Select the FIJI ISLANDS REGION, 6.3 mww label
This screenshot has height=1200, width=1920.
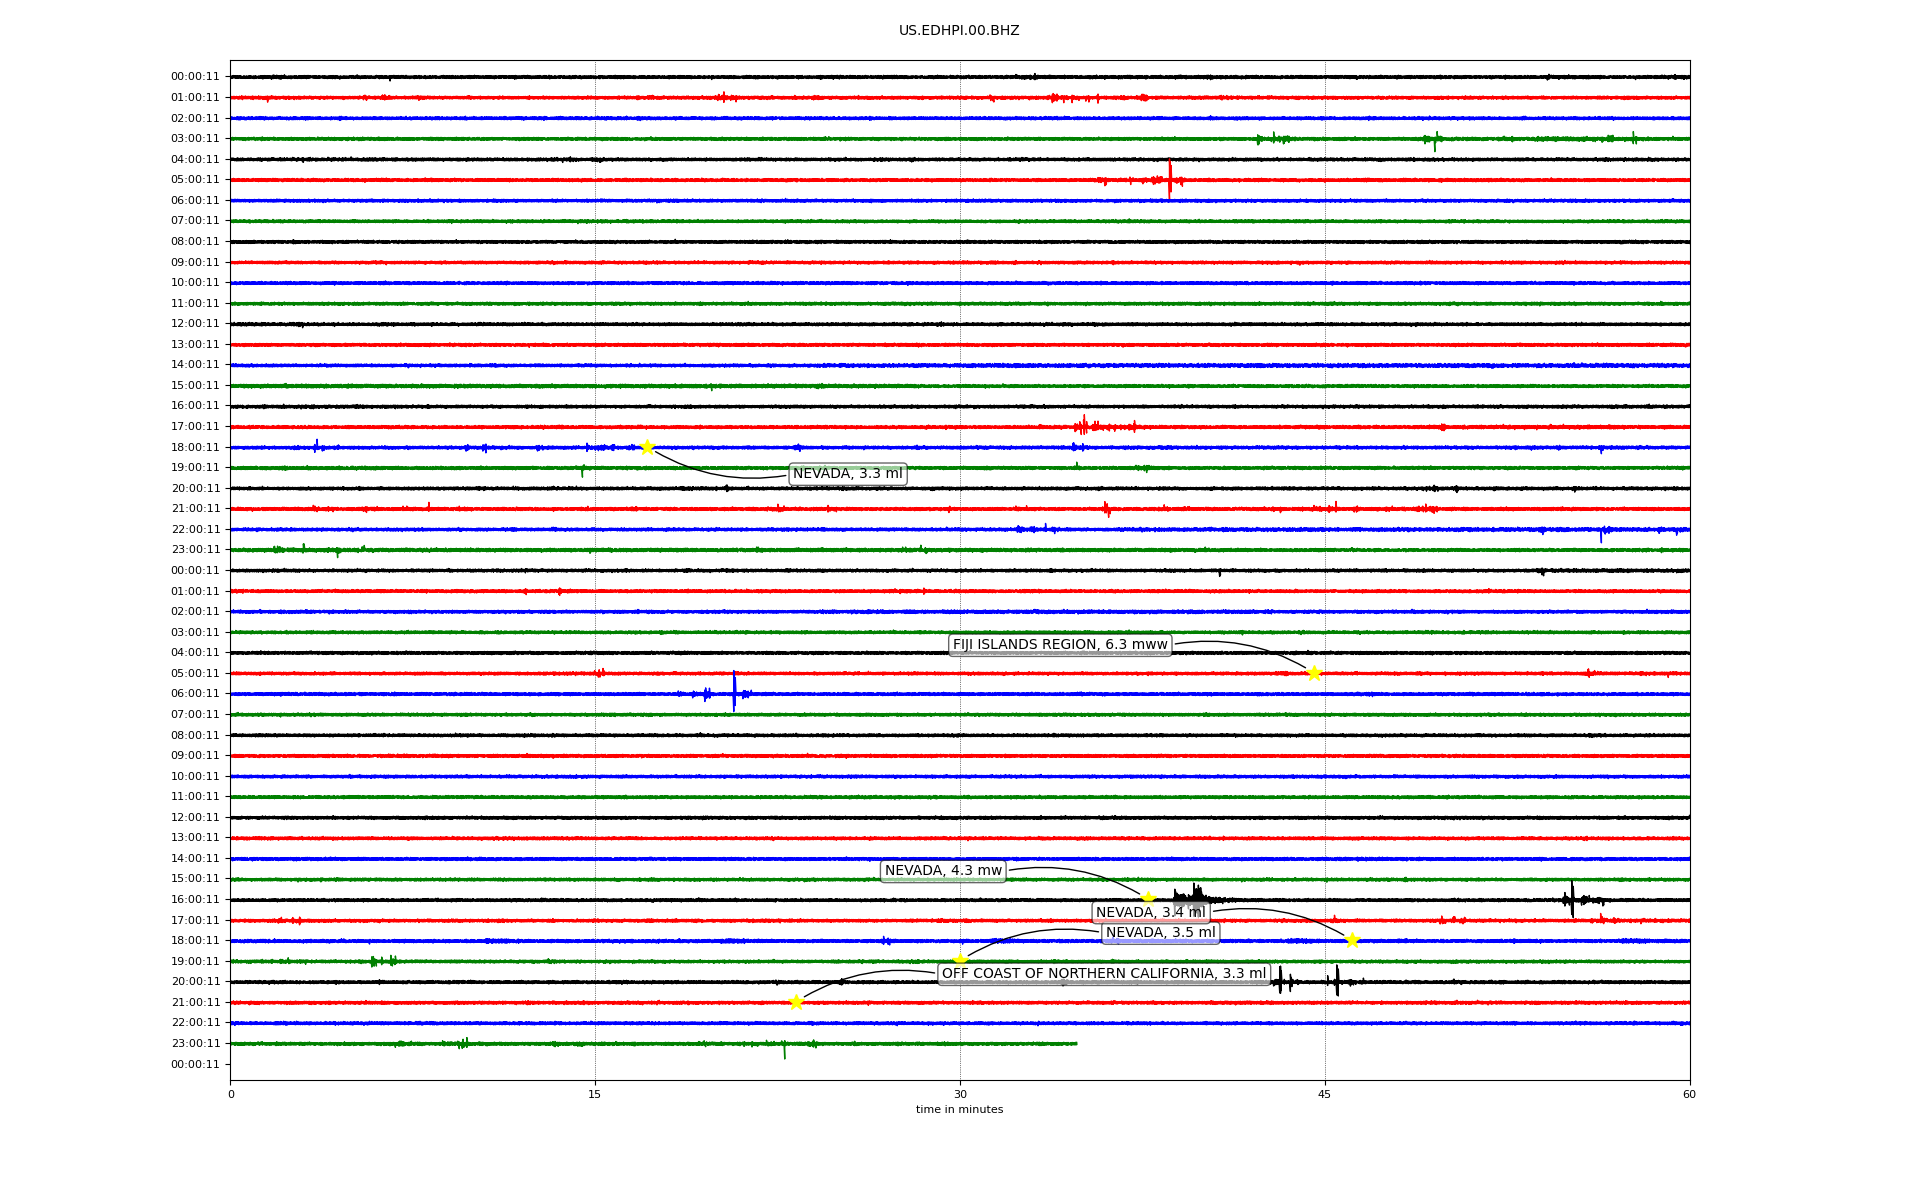click(x=1060, y=645)
